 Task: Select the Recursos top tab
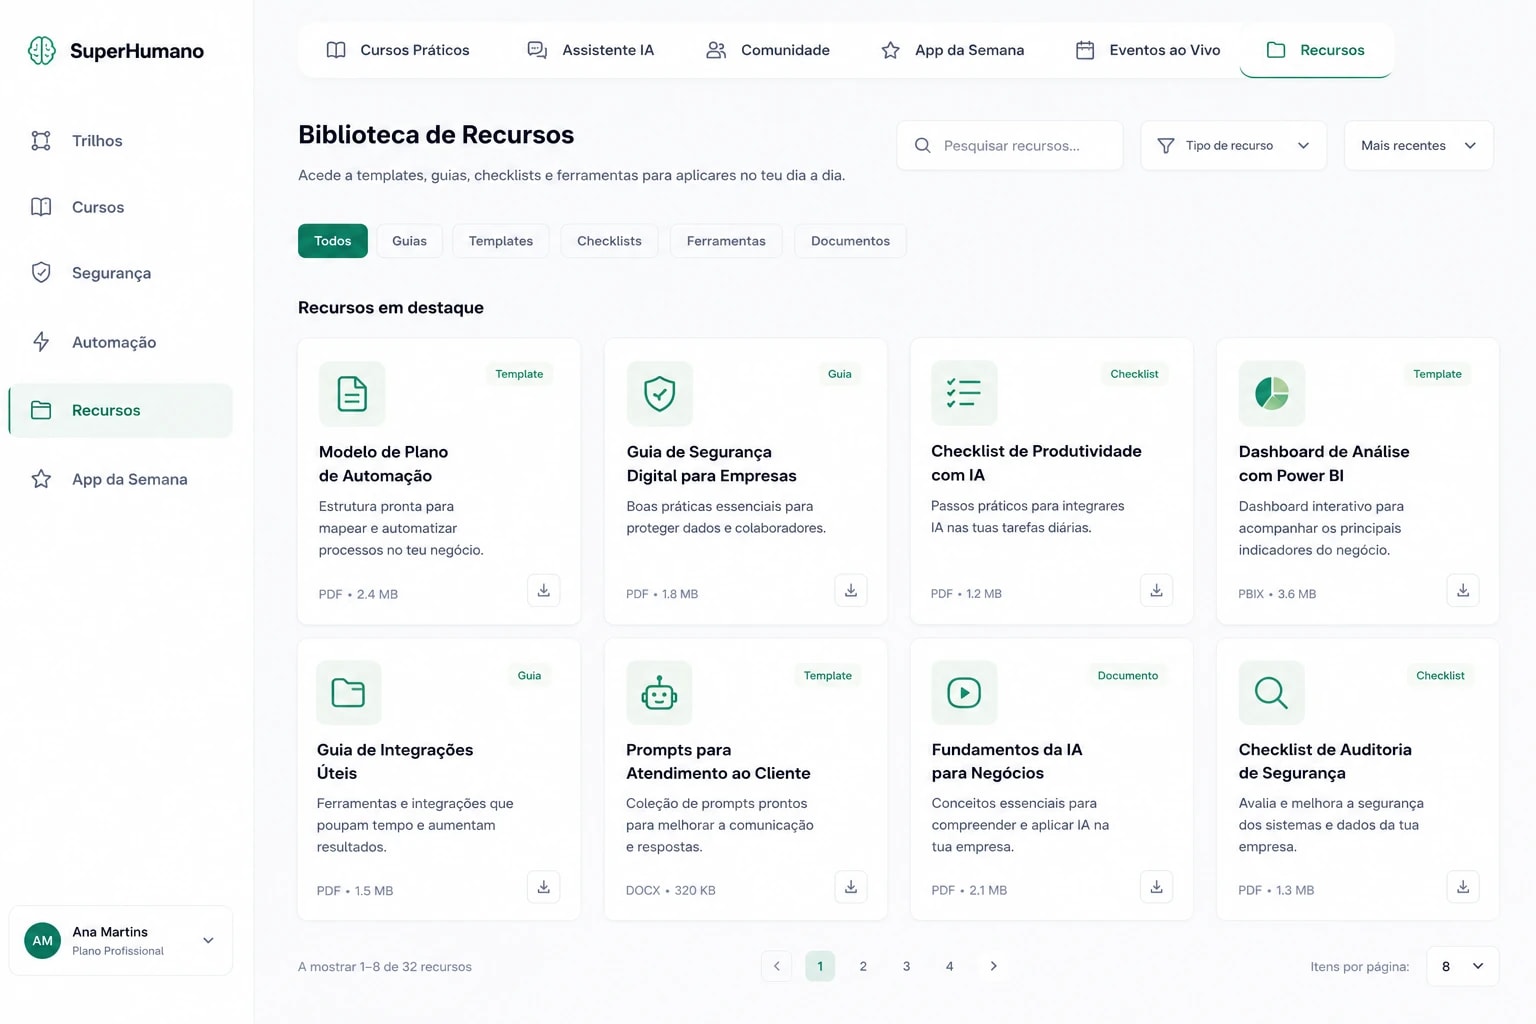pyautogui.click(x=1316, y=50)
